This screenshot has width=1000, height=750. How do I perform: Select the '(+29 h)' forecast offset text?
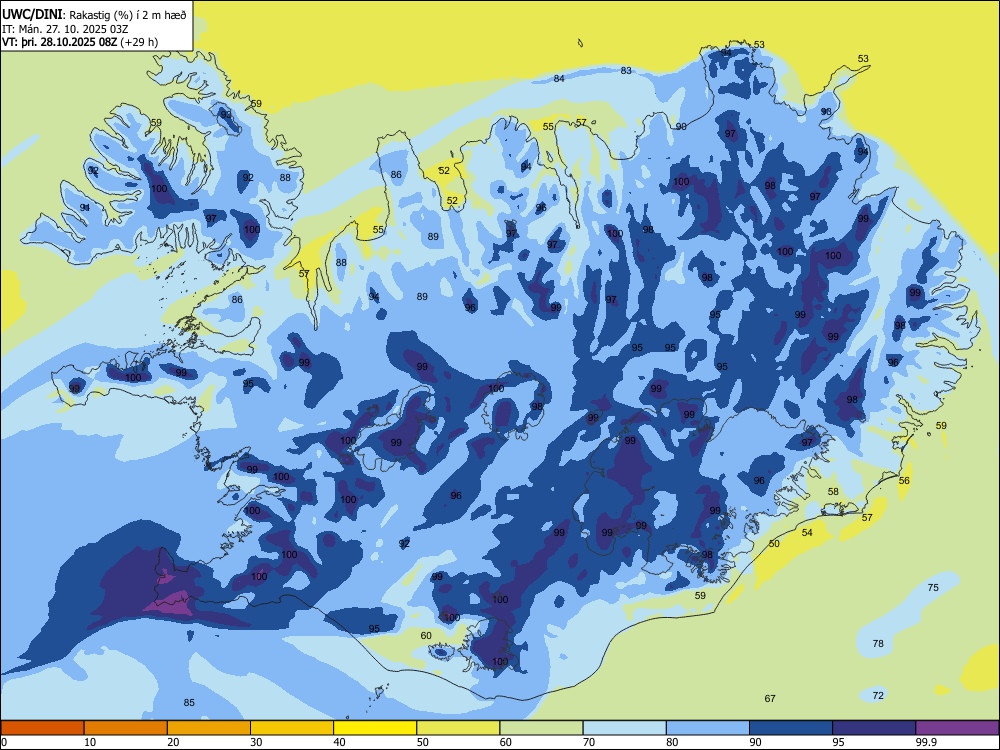pos(139,42)
